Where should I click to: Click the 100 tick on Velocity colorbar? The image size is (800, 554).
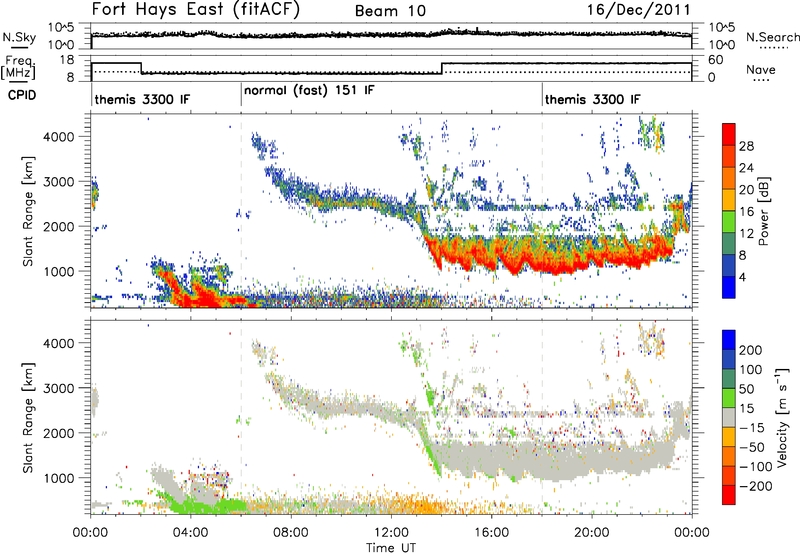pyautogui.click(x=750, y=369)
